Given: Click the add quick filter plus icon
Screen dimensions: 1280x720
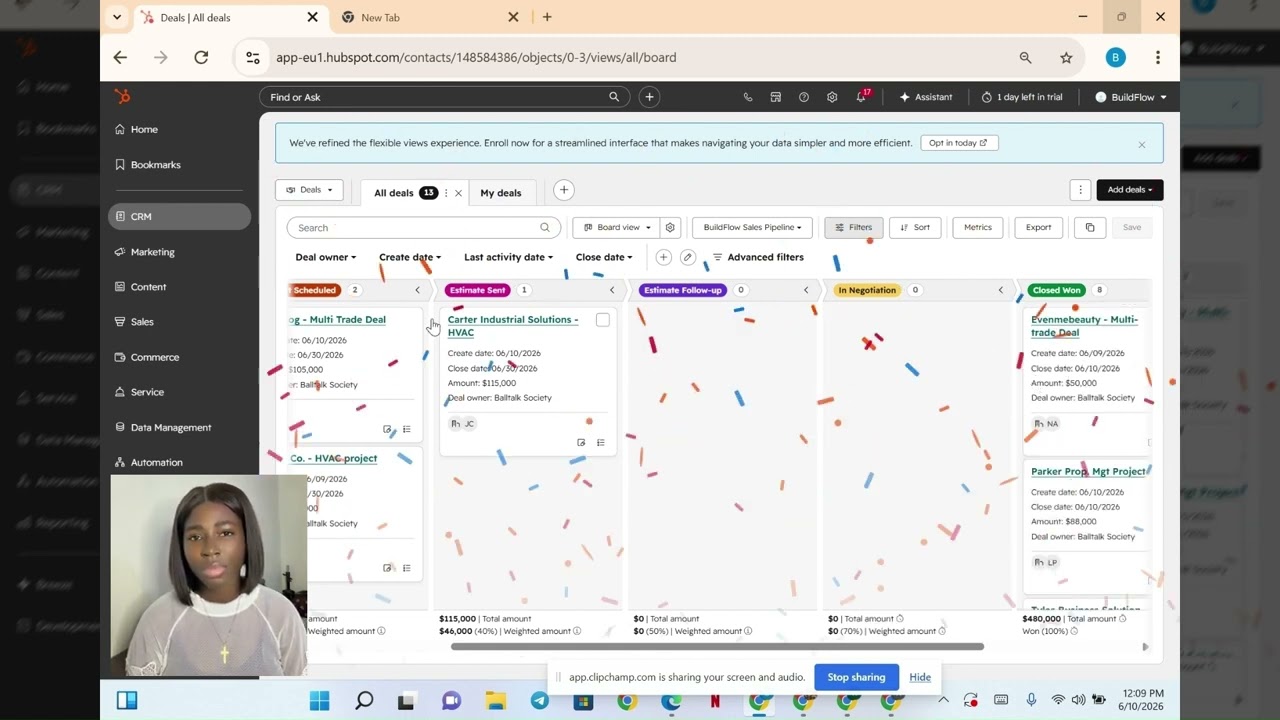Looking at the screenshot, I should [663, 257].
